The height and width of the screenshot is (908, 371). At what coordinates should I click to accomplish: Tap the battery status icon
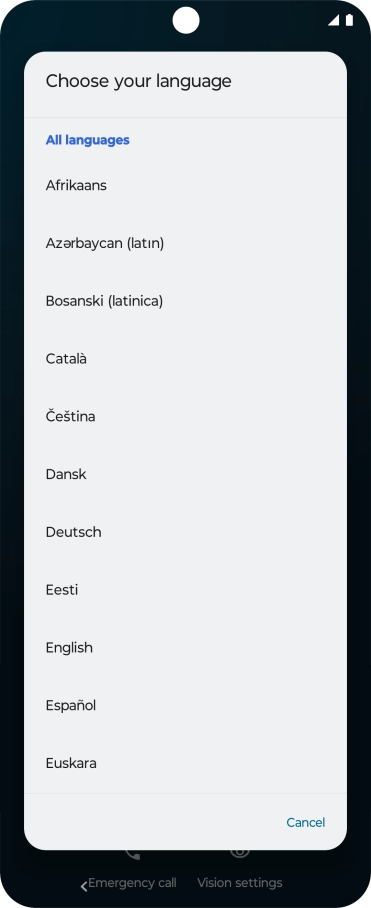click(x=349, y=21)
